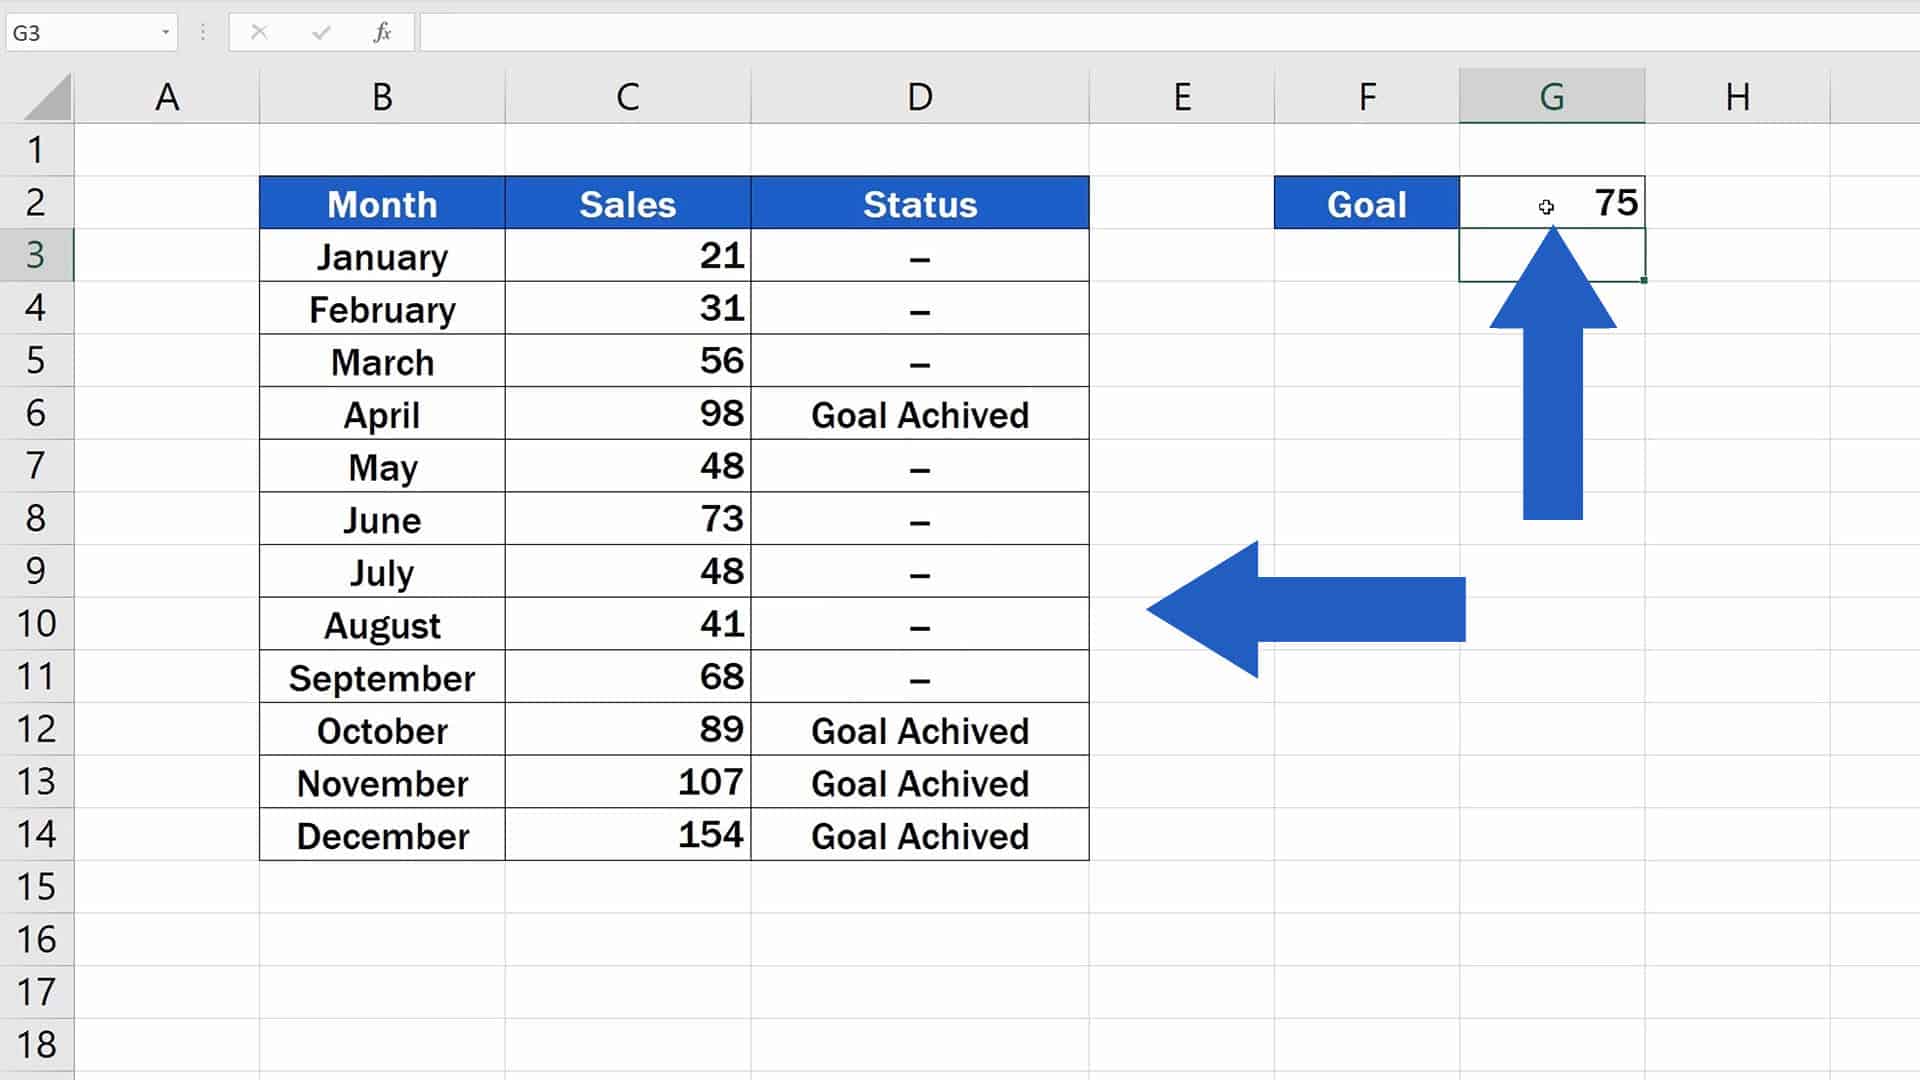Click the Insert Function fx icon
Screen dimensions: 1920x1080
382,33
